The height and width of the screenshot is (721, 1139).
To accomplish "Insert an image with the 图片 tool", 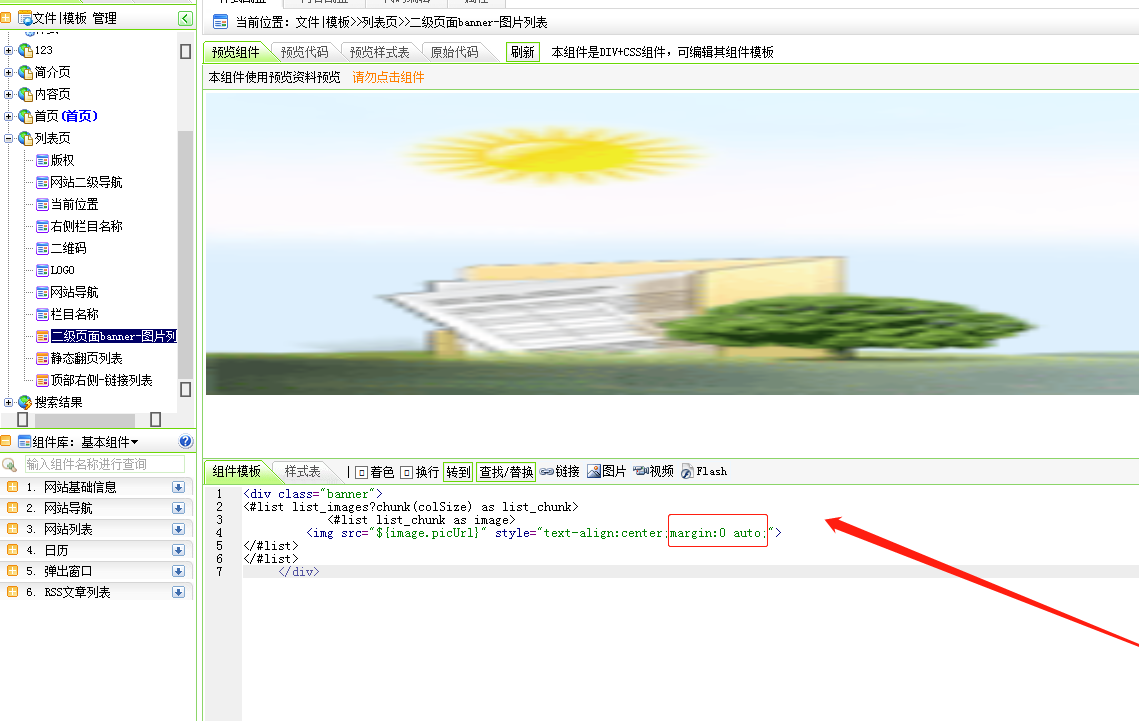I will [607, 472].
